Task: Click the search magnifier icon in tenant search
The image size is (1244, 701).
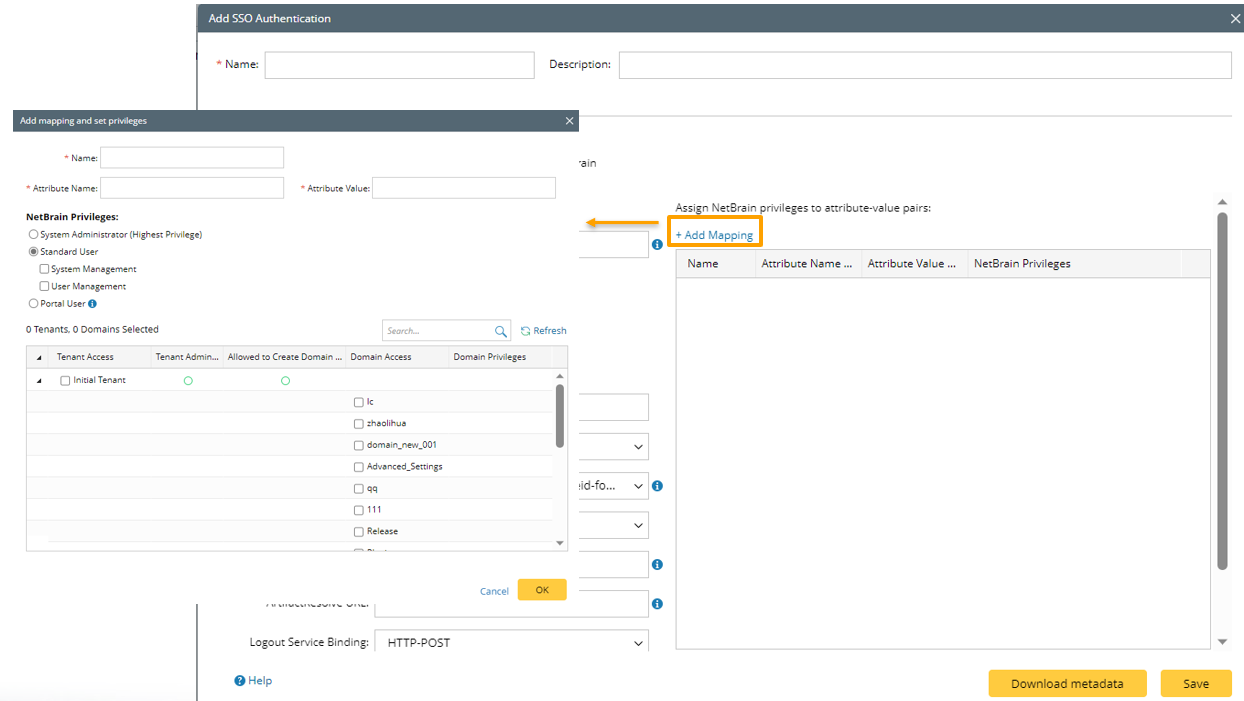Action: pyautogui.click(x=501, y=331)
